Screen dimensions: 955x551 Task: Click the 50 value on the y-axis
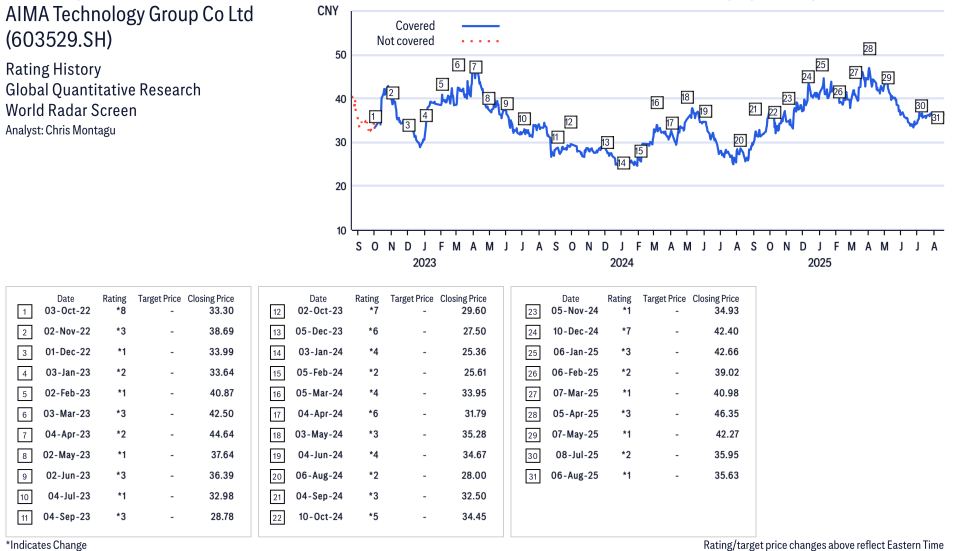(x=340, y=55)
